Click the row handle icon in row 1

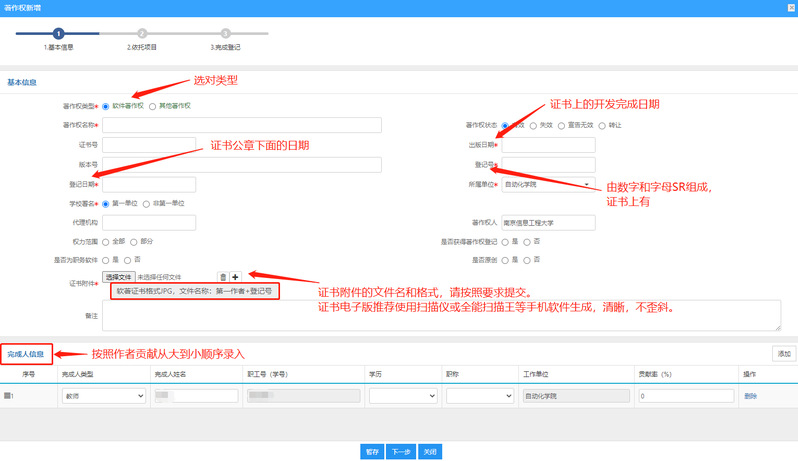tap(8, 396)
